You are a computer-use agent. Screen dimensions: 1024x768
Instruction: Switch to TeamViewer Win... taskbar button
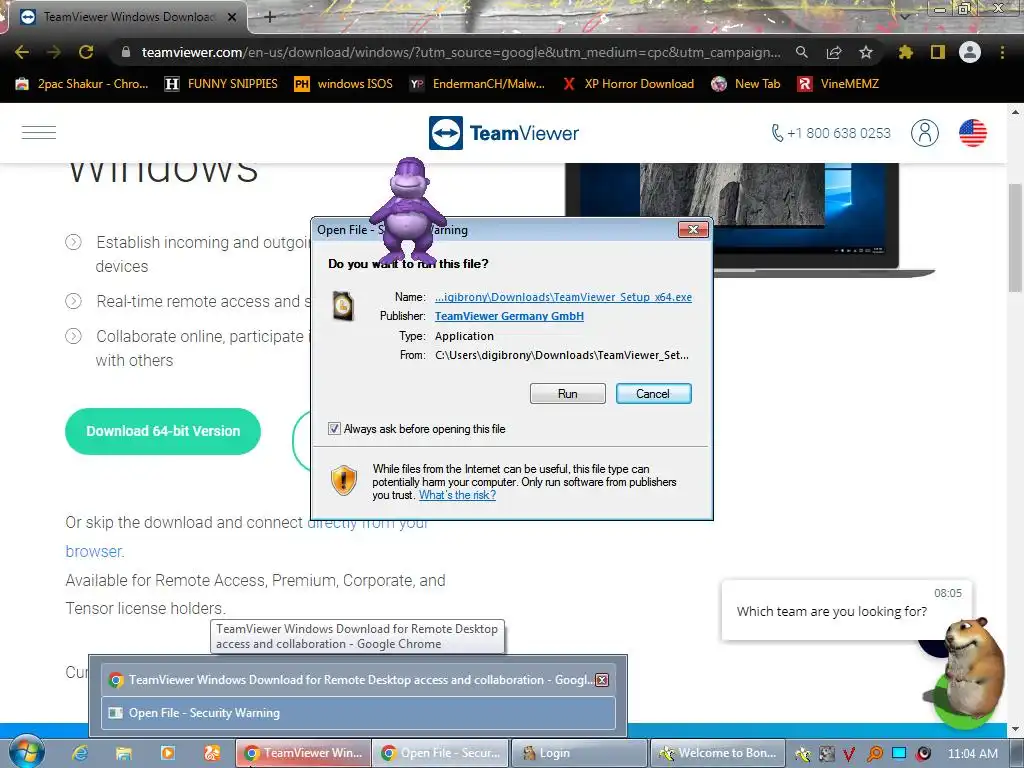pos(303,753)
